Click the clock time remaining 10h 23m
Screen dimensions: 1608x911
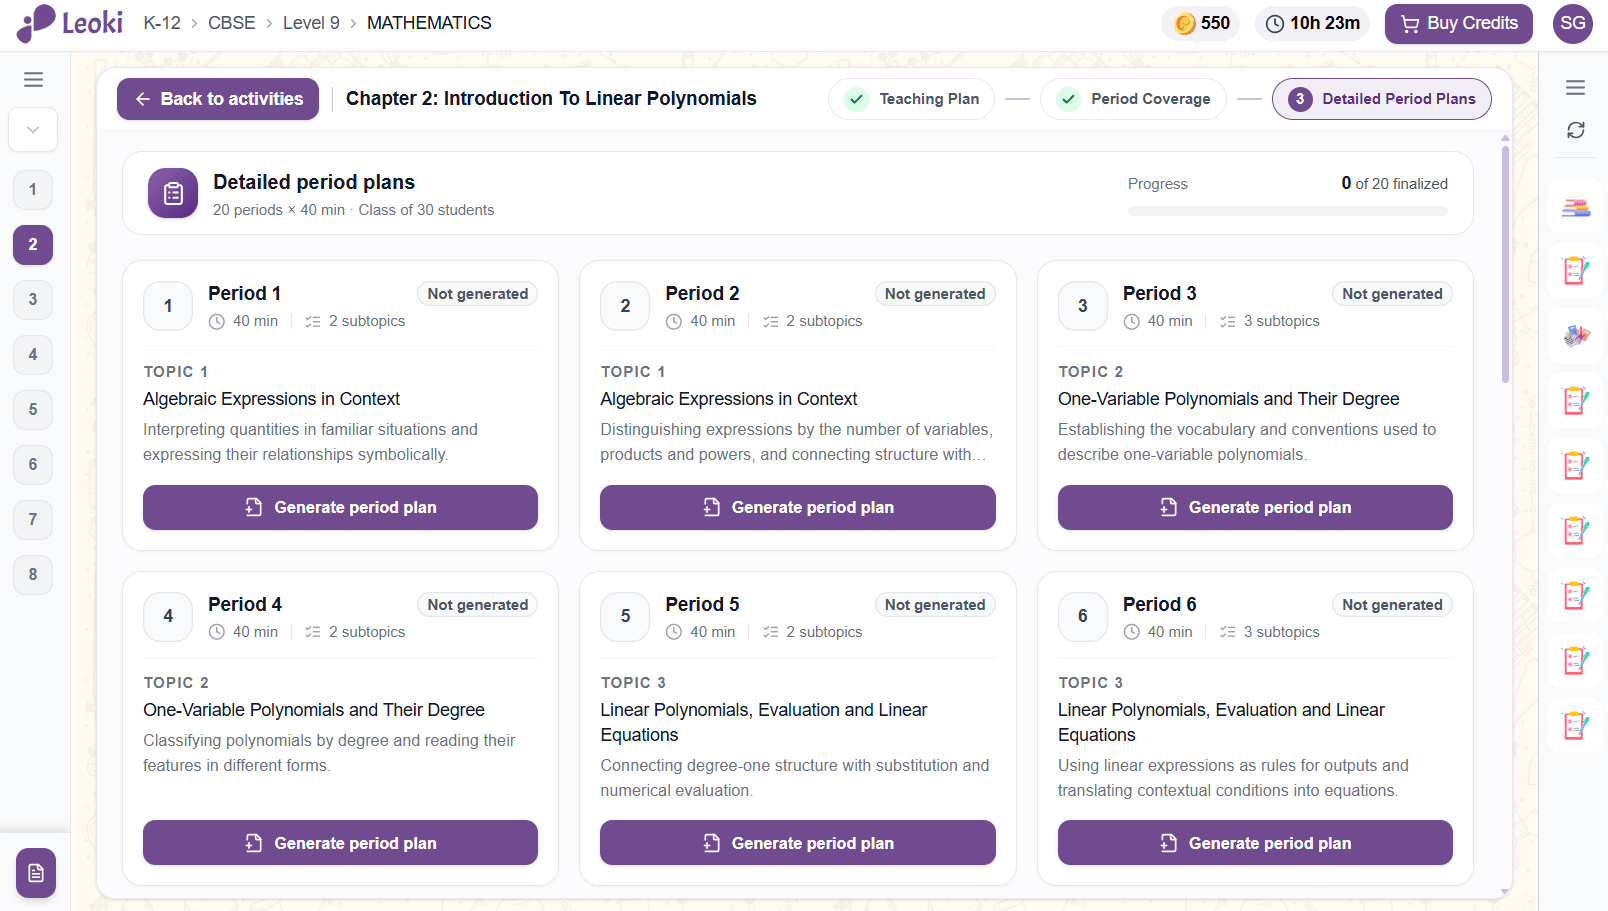click(x=1312, y=23)
